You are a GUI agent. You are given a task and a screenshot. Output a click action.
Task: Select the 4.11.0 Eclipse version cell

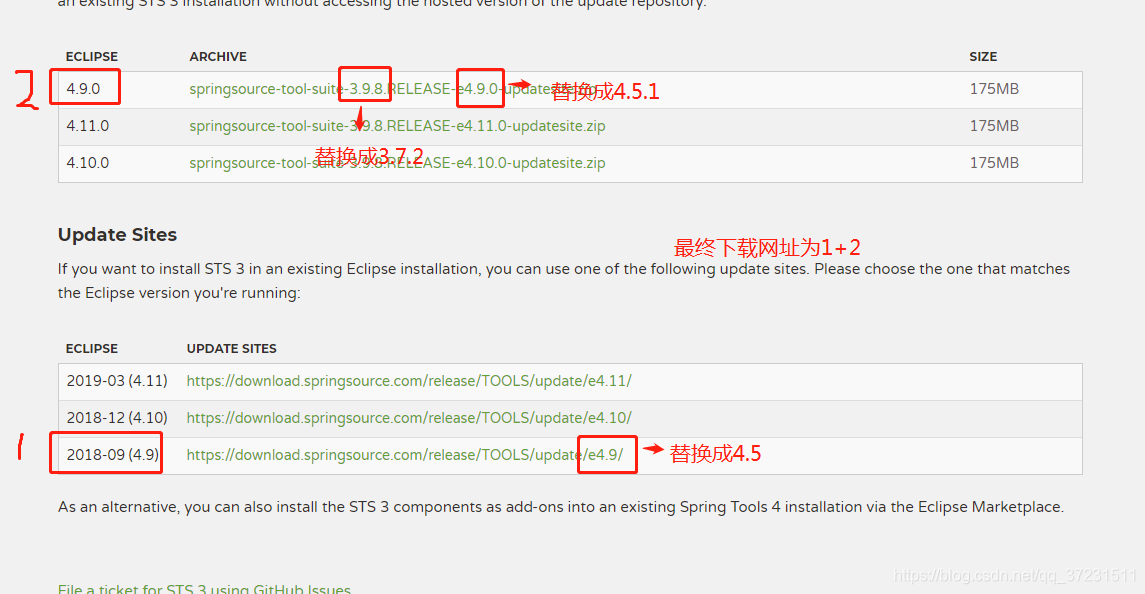pos(88,126)
